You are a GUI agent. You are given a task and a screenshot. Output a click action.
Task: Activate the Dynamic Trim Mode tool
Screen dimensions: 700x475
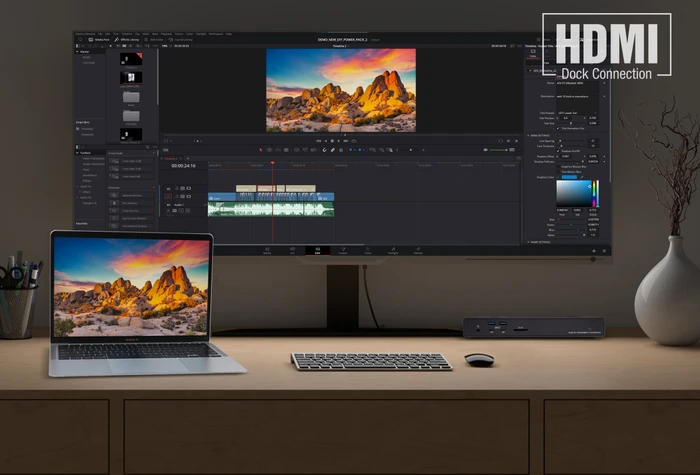click(x=278, y=150)
